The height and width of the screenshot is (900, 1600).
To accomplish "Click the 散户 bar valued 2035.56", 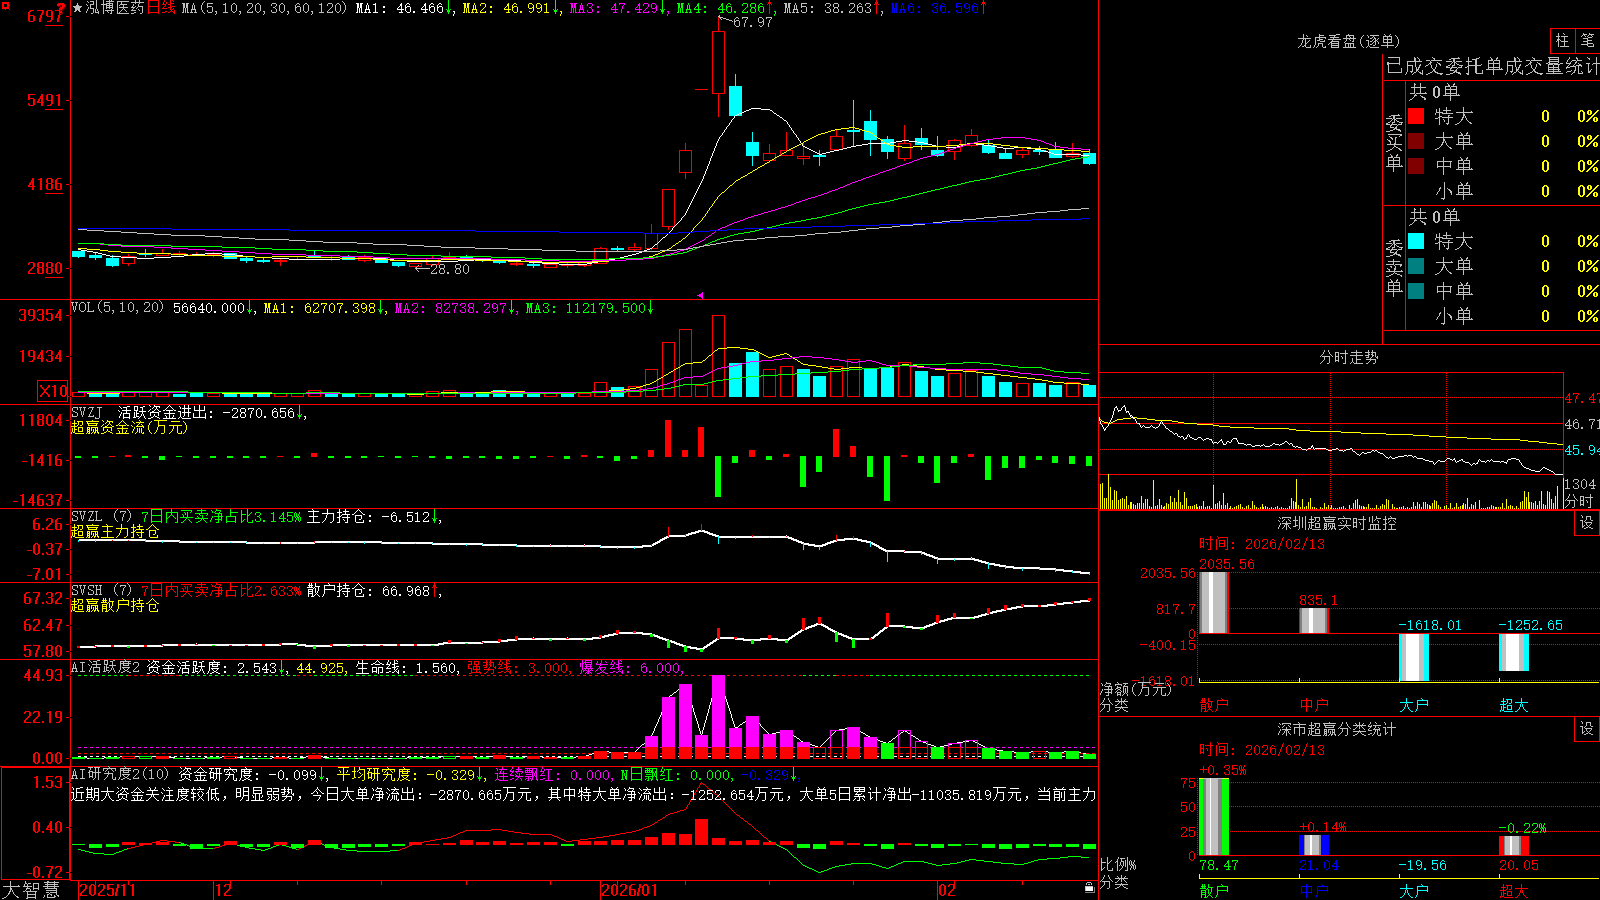I will (x=1213, y=602).
